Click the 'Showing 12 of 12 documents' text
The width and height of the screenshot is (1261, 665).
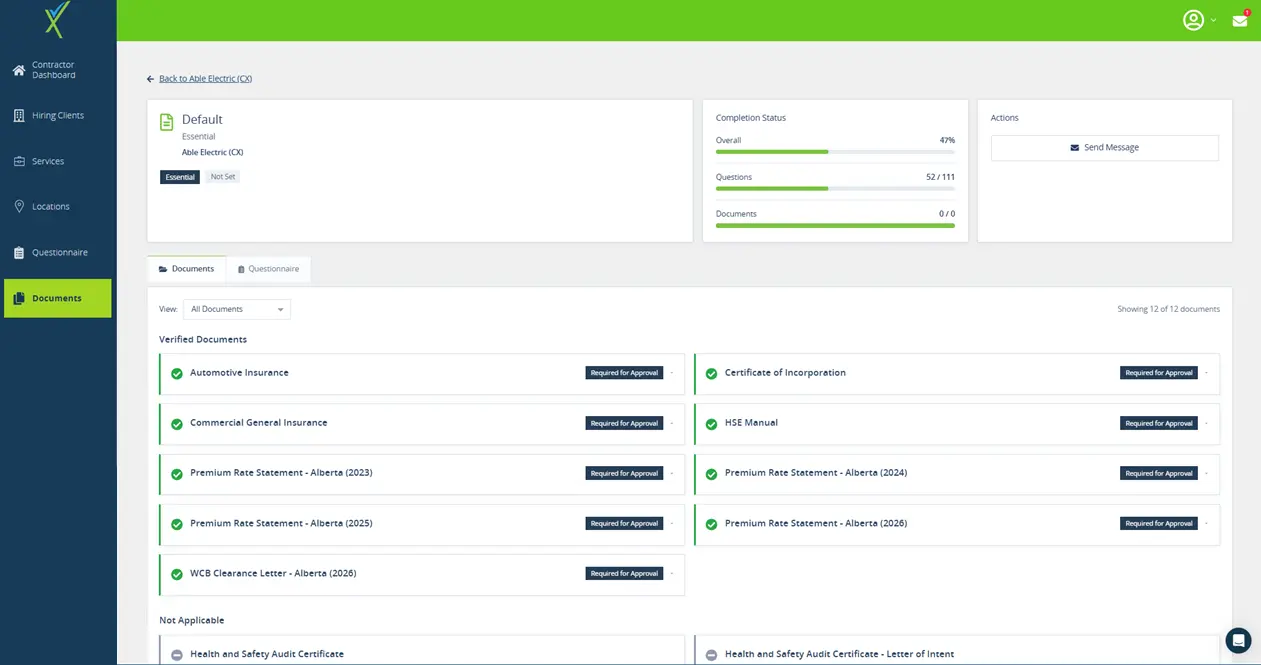(1168, 309)
